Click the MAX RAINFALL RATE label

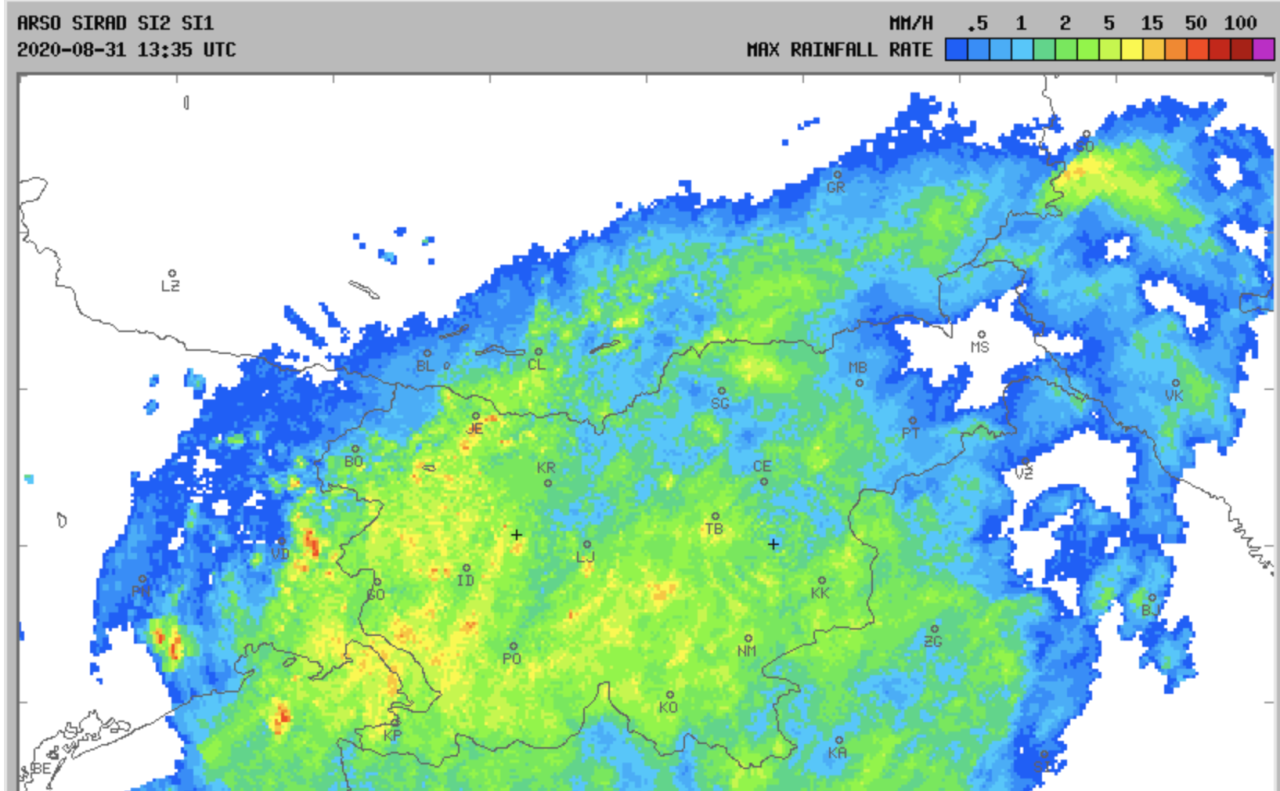[x=839, y=49]
